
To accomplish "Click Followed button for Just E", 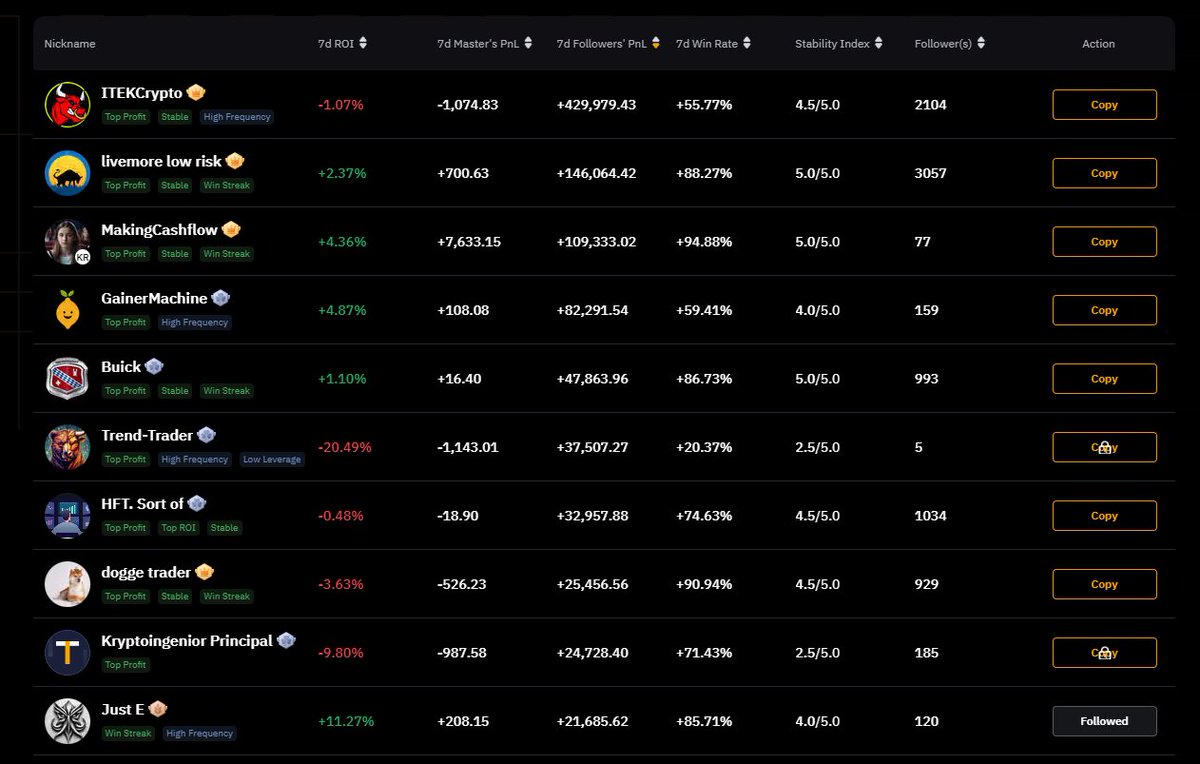I will tap(1104, 721).
